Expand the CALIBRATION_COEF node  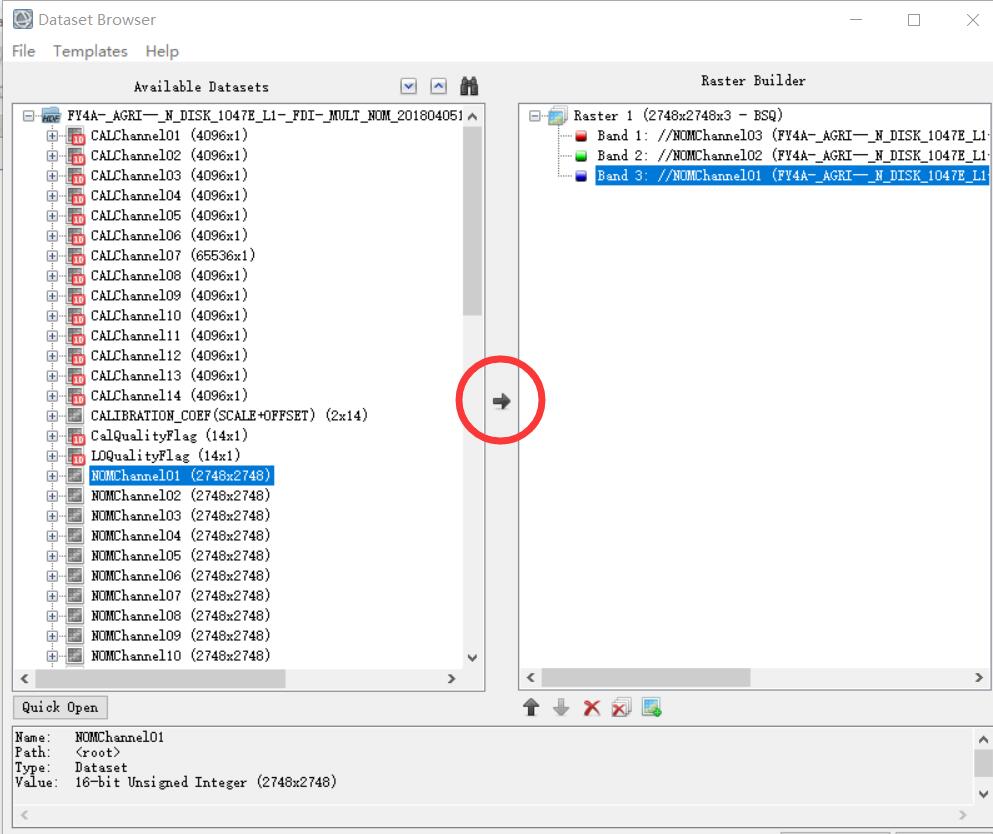[52, 416]
